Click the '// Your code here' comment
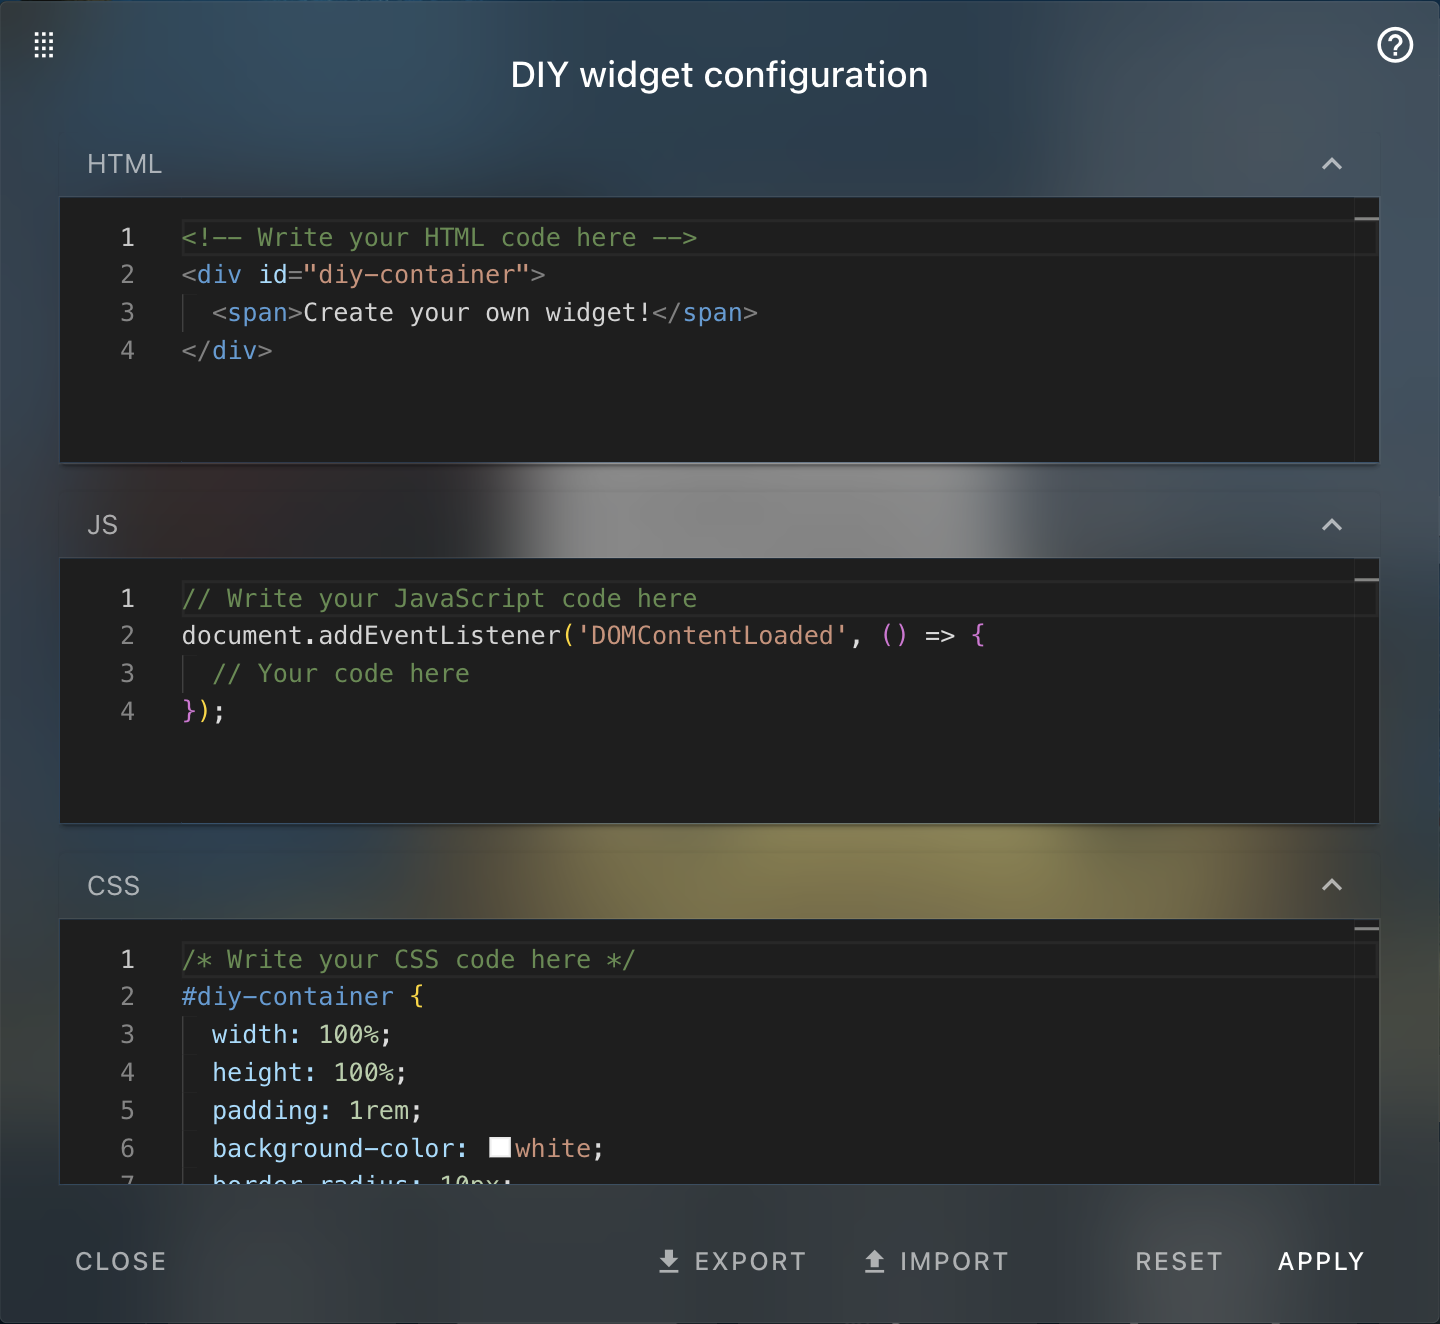This screenshot has width=1440, height=1324. point(340,674)
